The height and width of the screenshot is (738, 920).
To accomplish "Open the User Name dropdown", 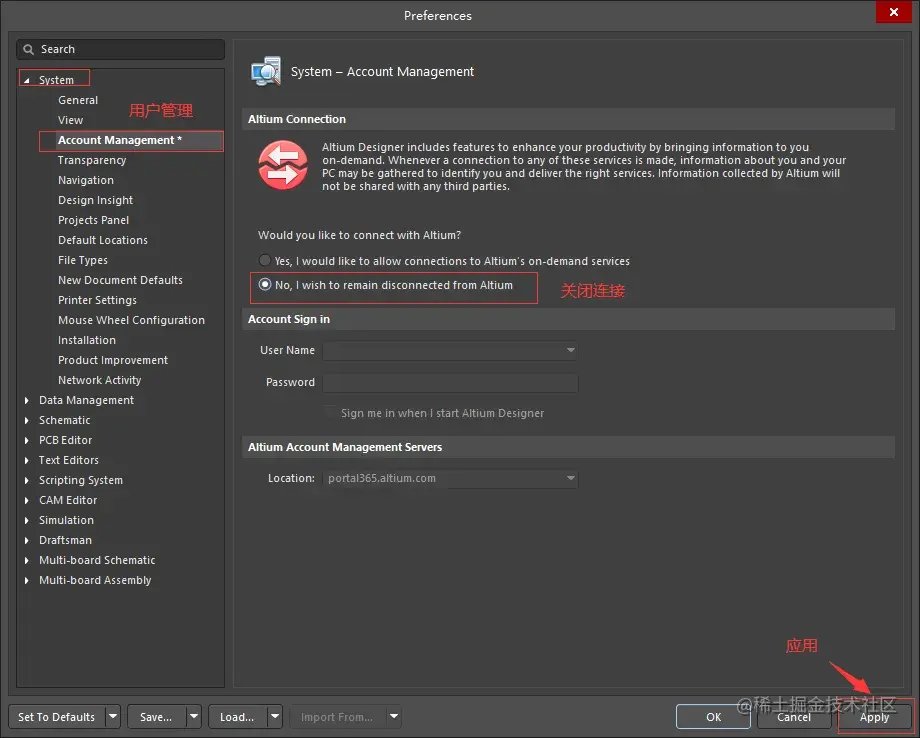I will [570, 350].
